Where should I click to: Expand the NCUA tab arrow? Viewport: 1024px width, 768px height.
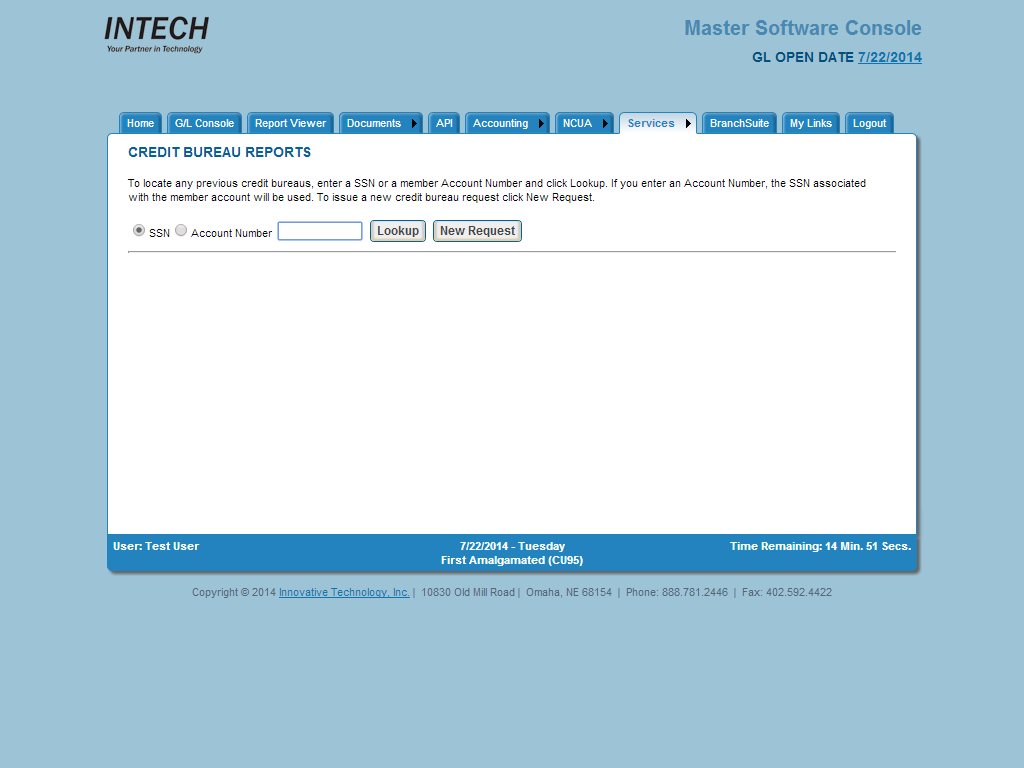click(x=605, y=124)
